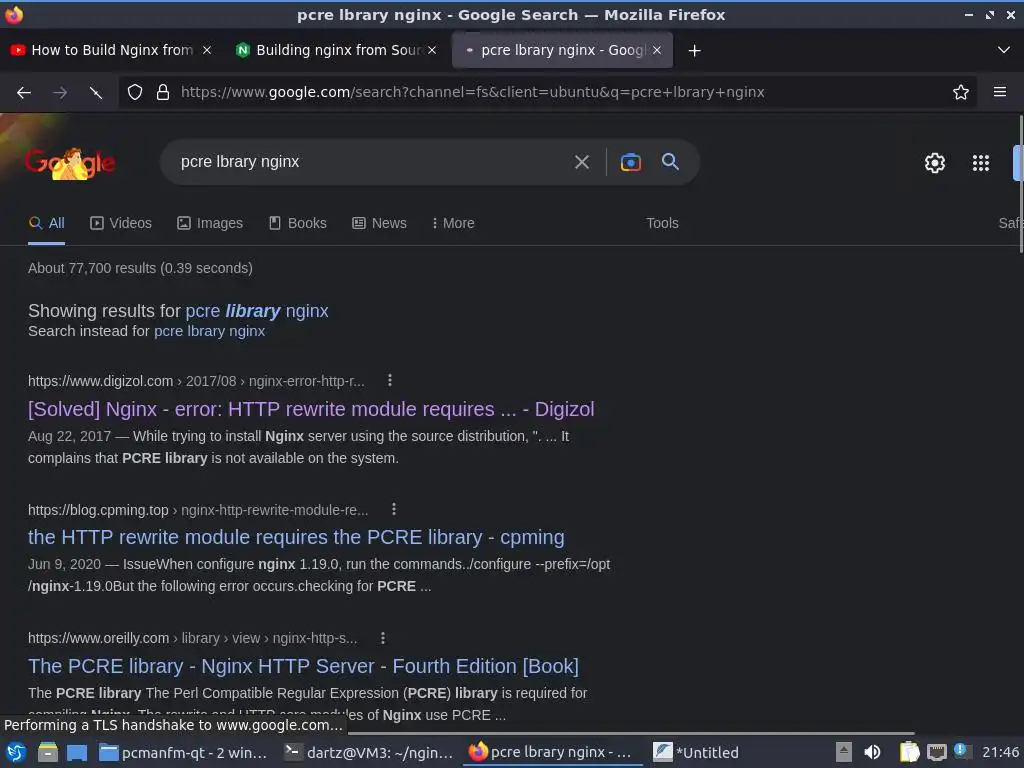Image resolution: width=1024 pixels, height=768 pixels.
Task: Search instead for pcre lbrary nginx
Action: (x=209, y=331)
